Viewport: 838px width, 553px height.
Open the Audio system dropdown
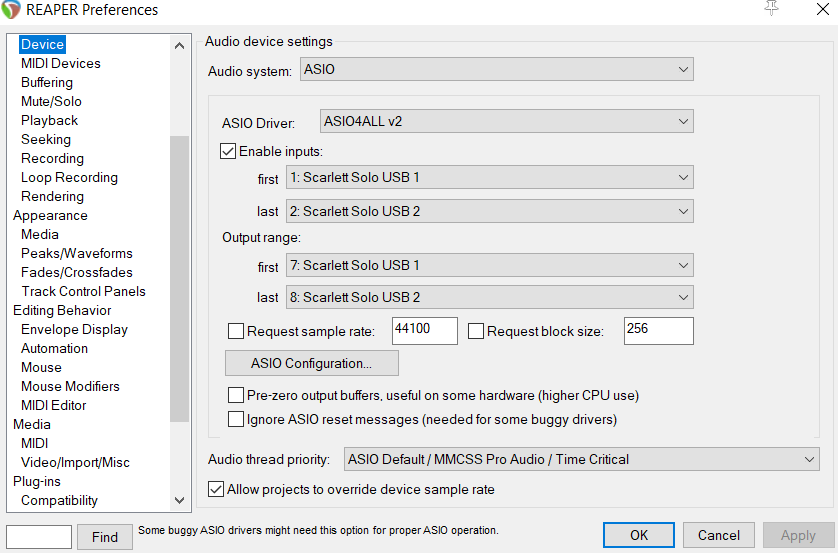coord(496,69)
